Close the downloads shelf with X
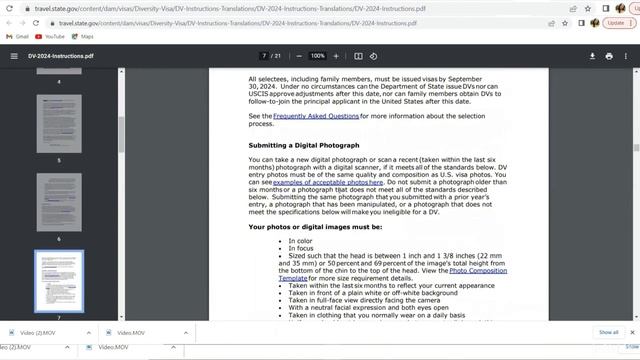Viewport: 640px width, 360px height. 632,332
